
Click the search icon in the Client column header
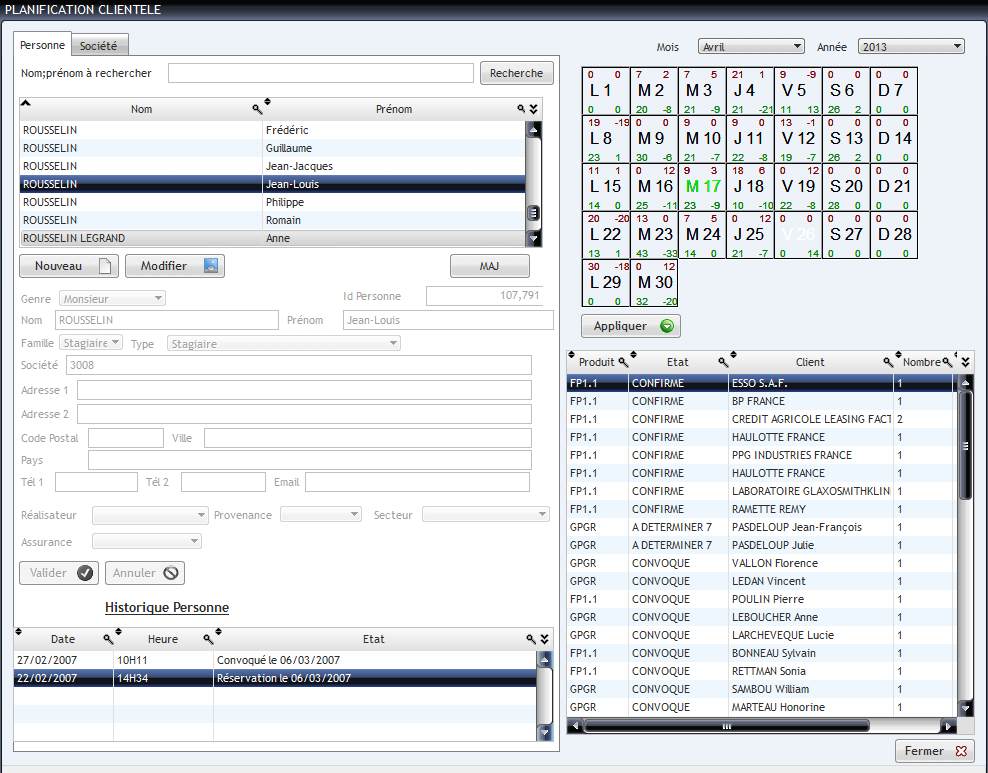click(888, 362)
